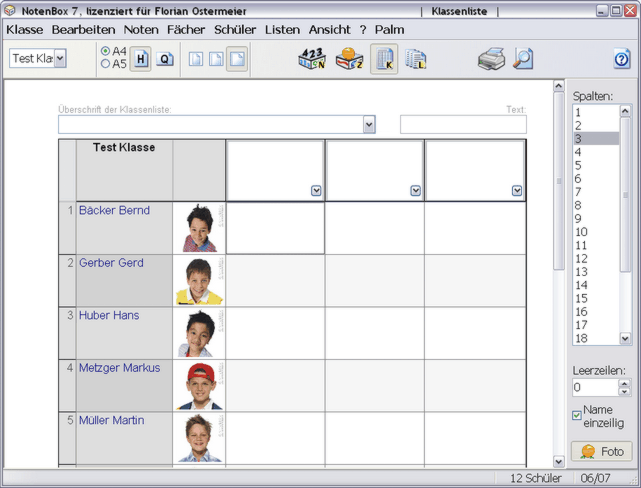The width and height of the screenshot is (641, 488).
Task: Select portrait format H icon
Action: 140,59
